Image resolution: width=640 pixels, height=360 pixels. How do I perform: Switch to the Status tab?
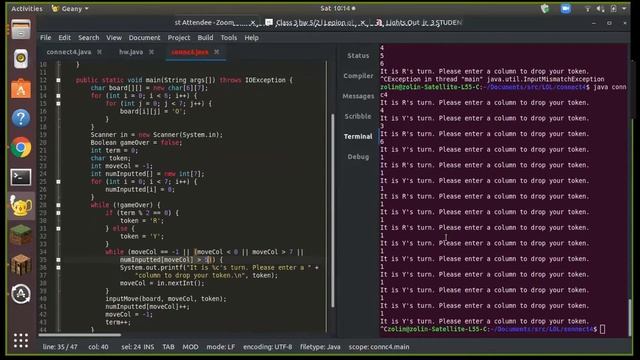(x=358, y=56)
